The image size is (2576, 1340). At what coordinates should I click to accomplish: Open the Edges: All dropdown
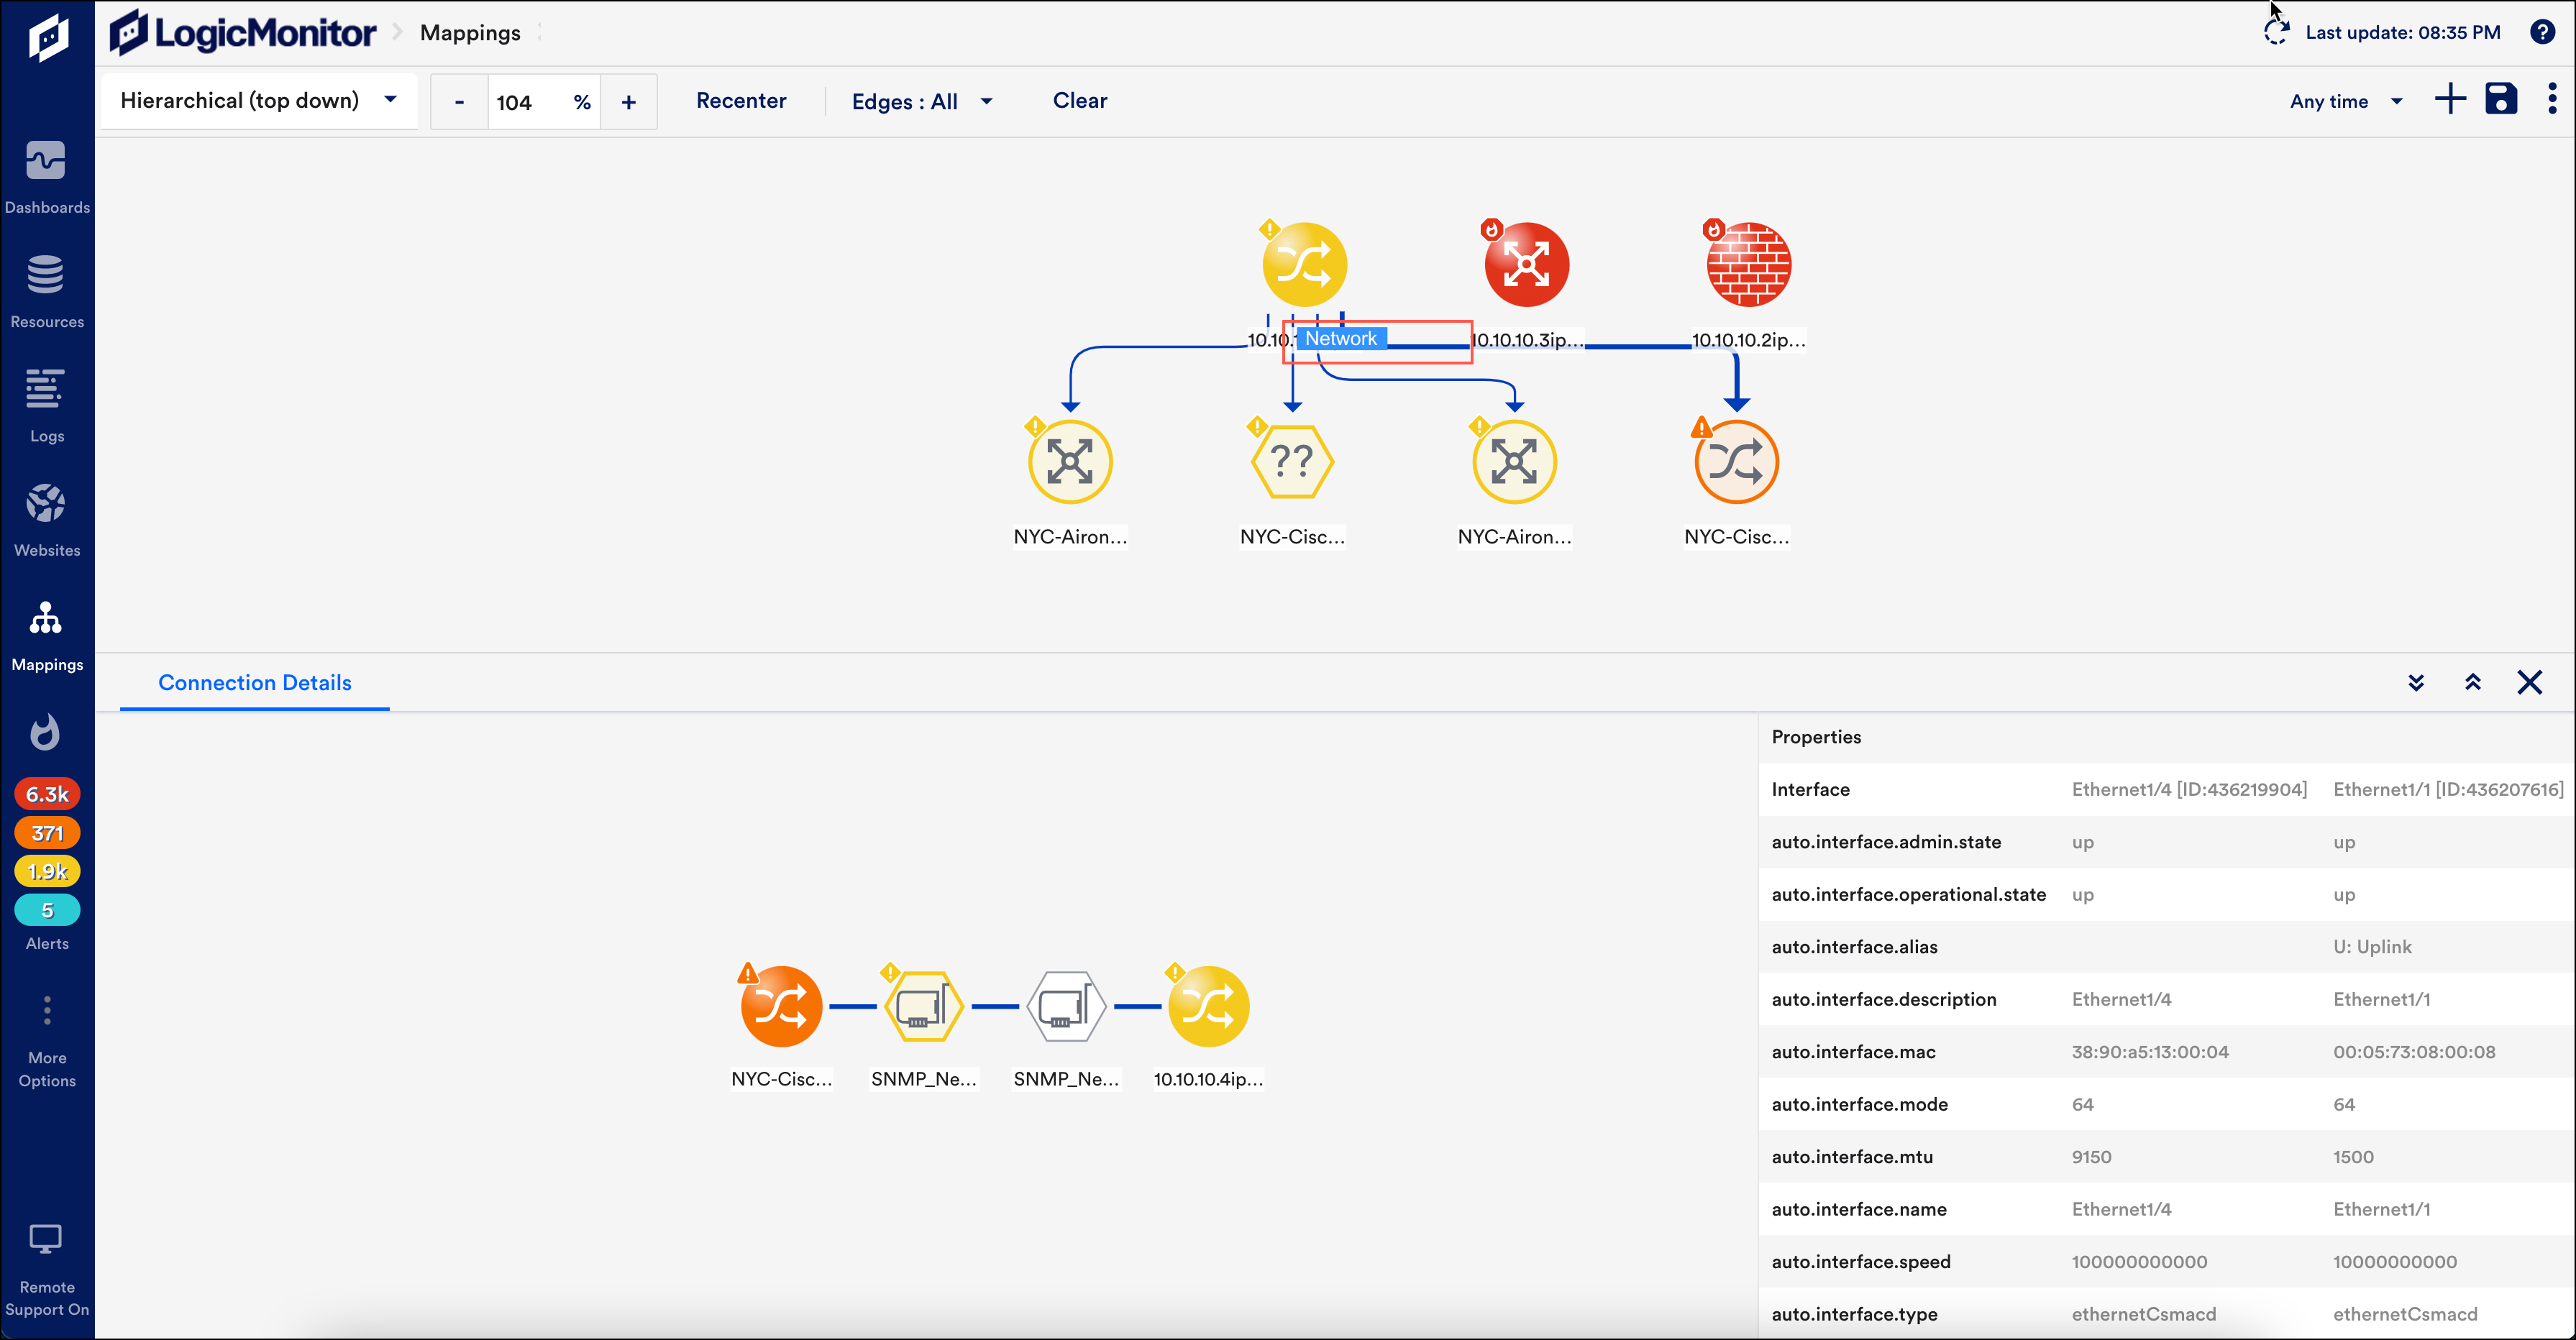click(921, 102)
